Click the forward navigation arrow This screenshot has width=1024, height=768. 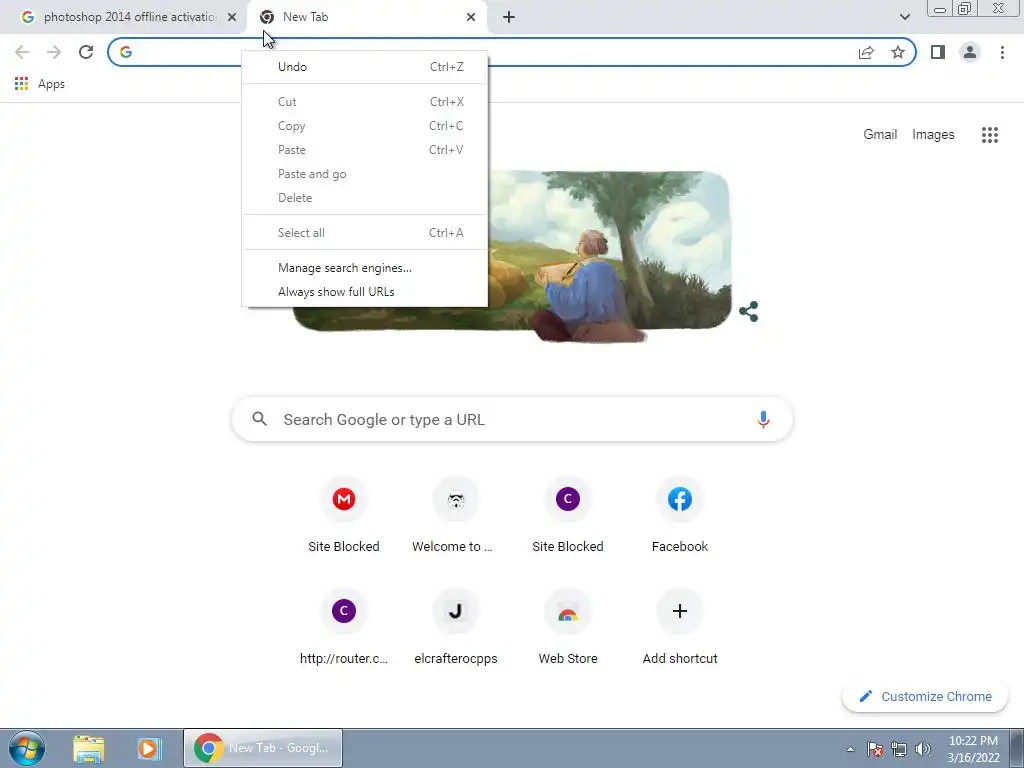[54, 52]
